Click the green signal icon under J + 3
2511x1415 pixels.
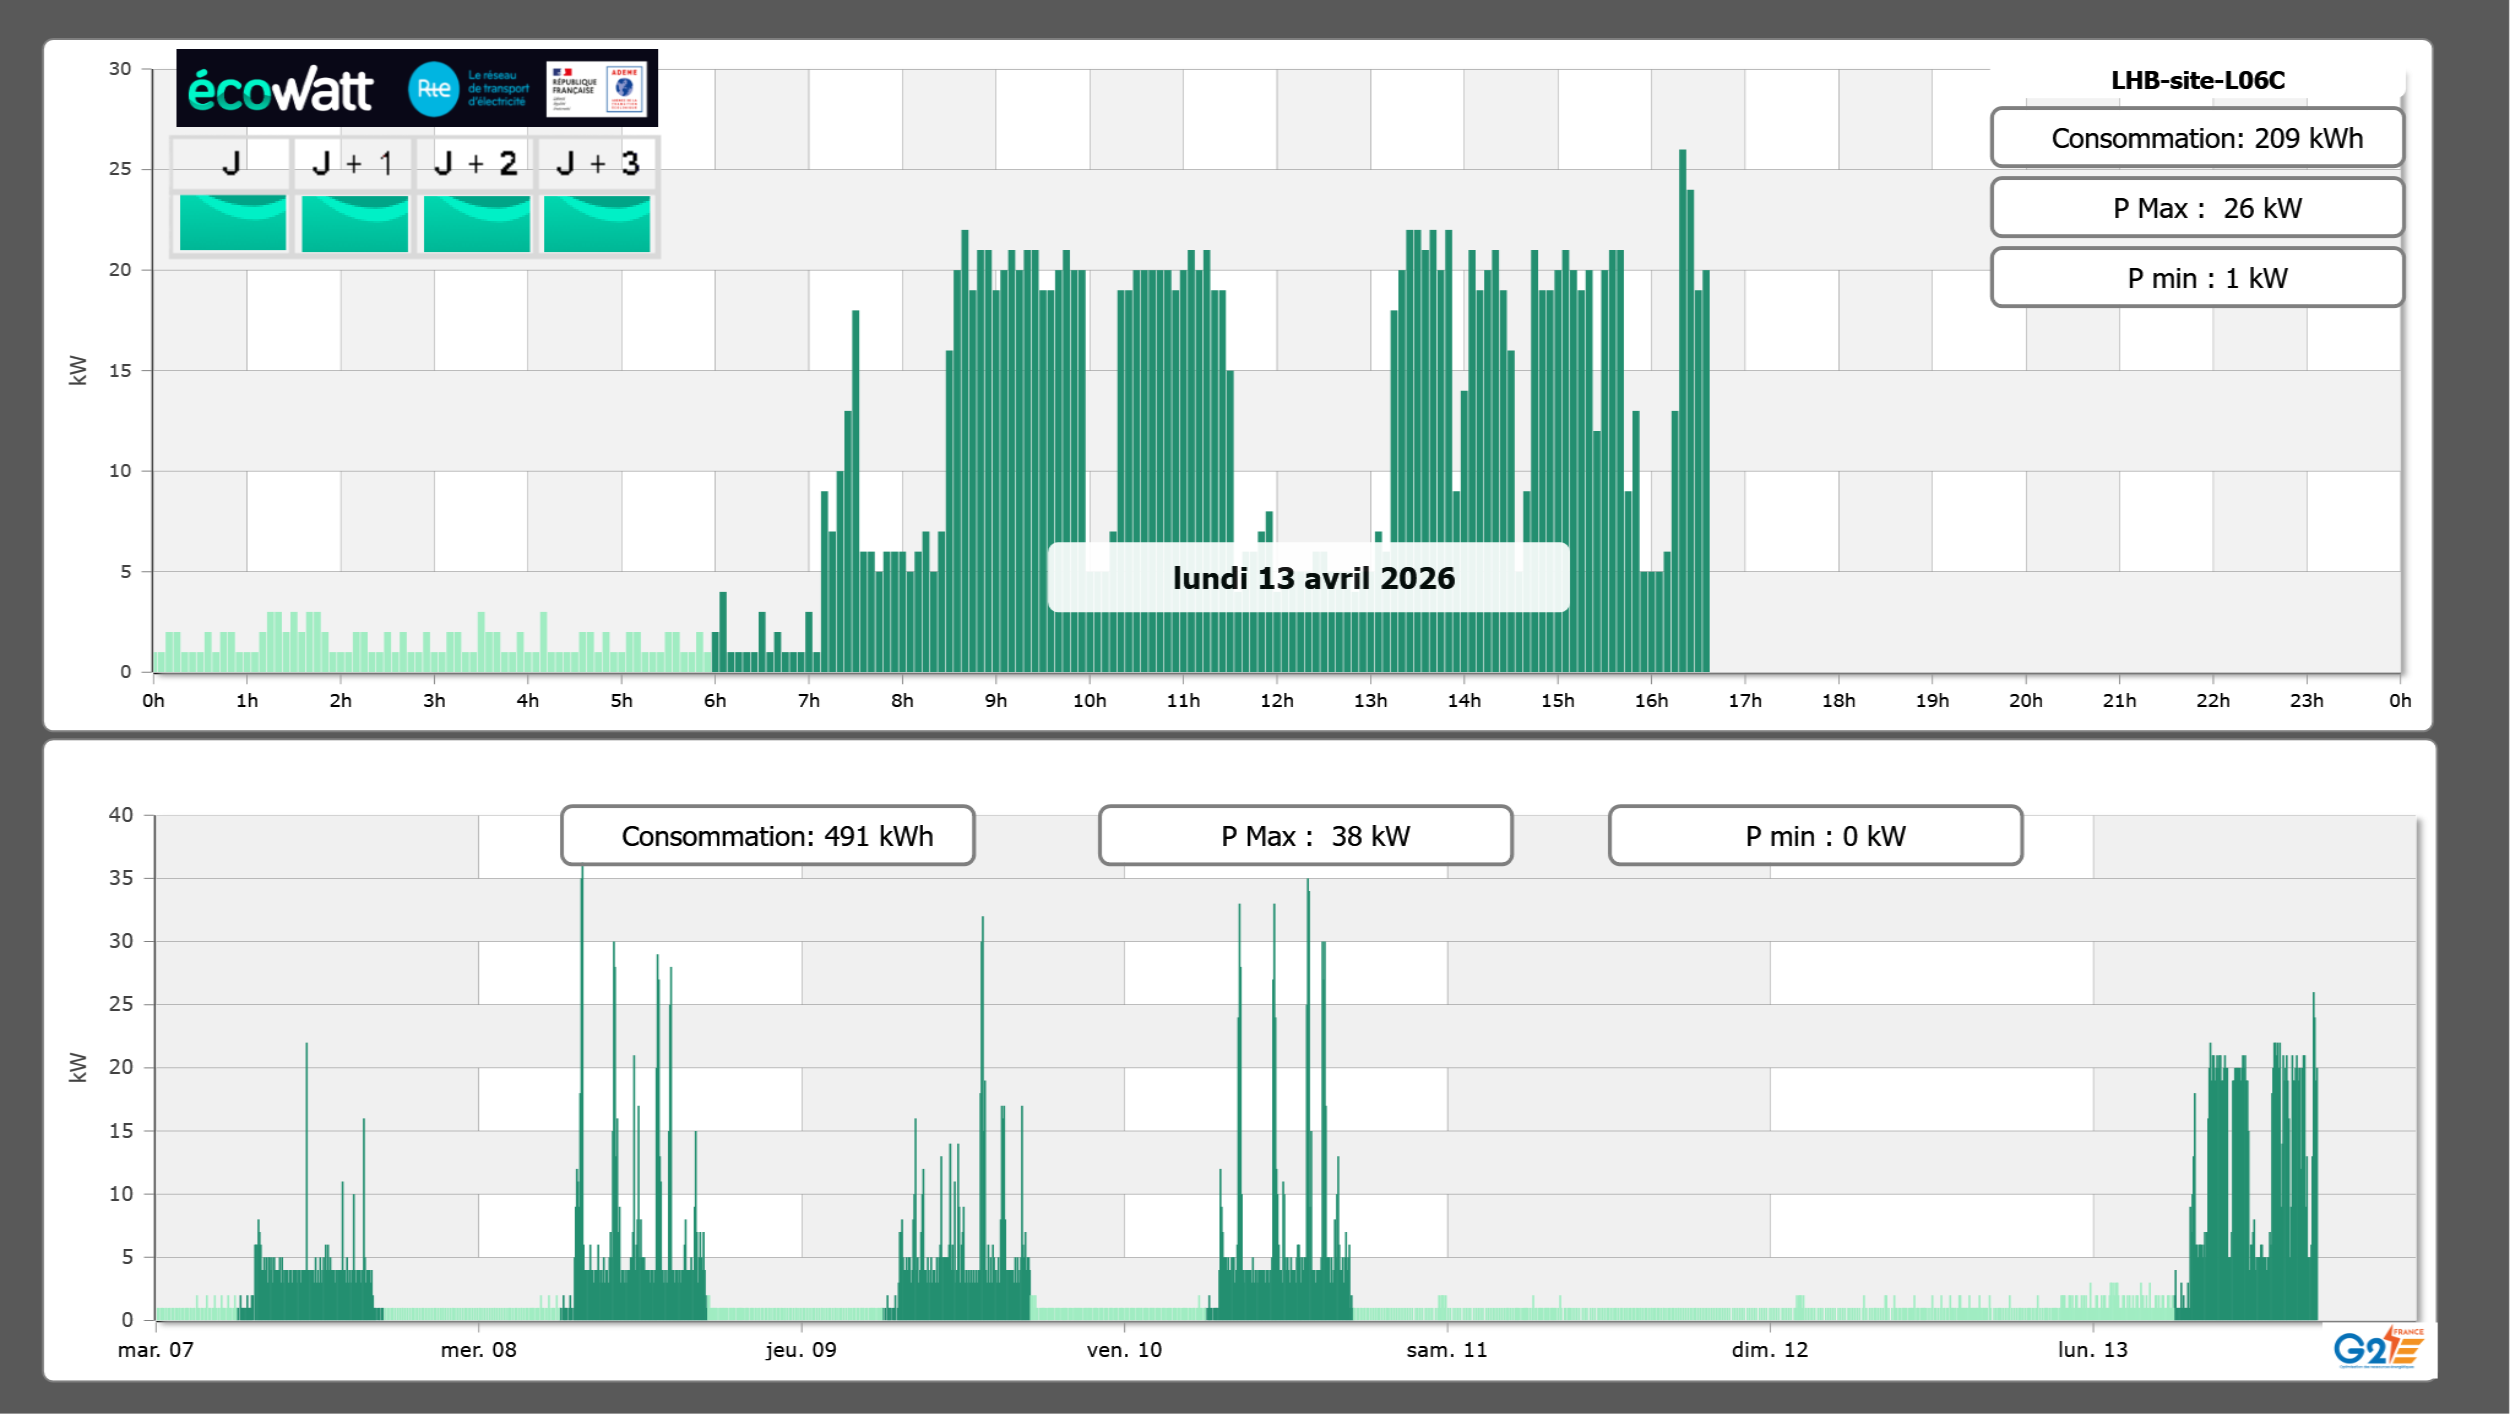(597, 223)
